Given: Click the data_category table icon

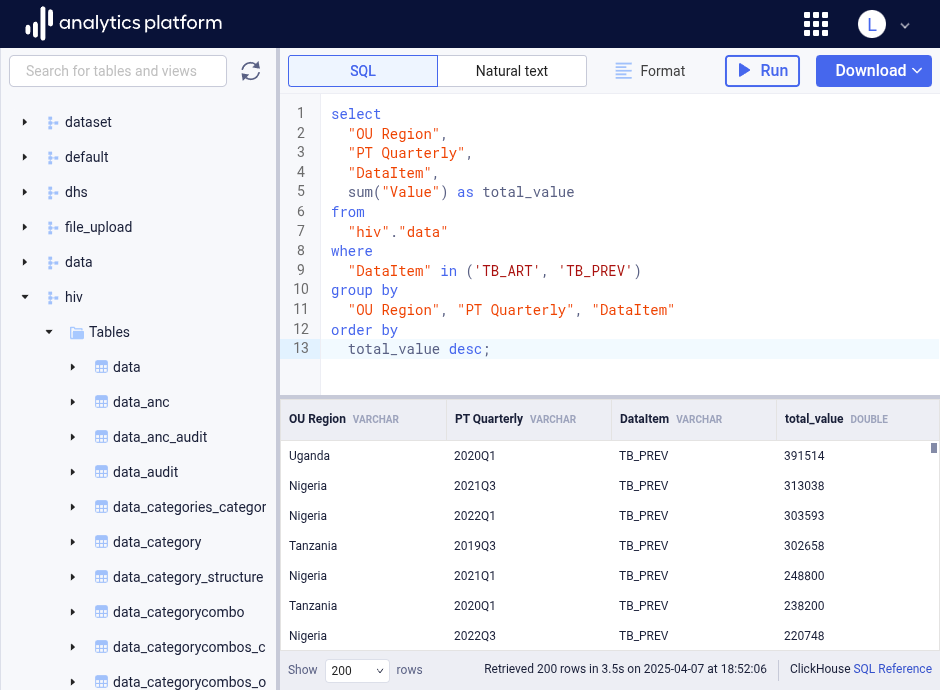Looking at the screenshot, I should tap(101, 542).
